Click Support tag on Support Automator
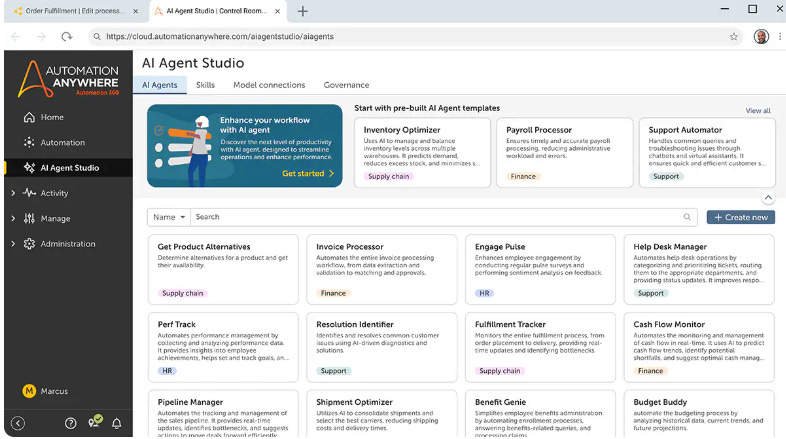 click(666, 176)
